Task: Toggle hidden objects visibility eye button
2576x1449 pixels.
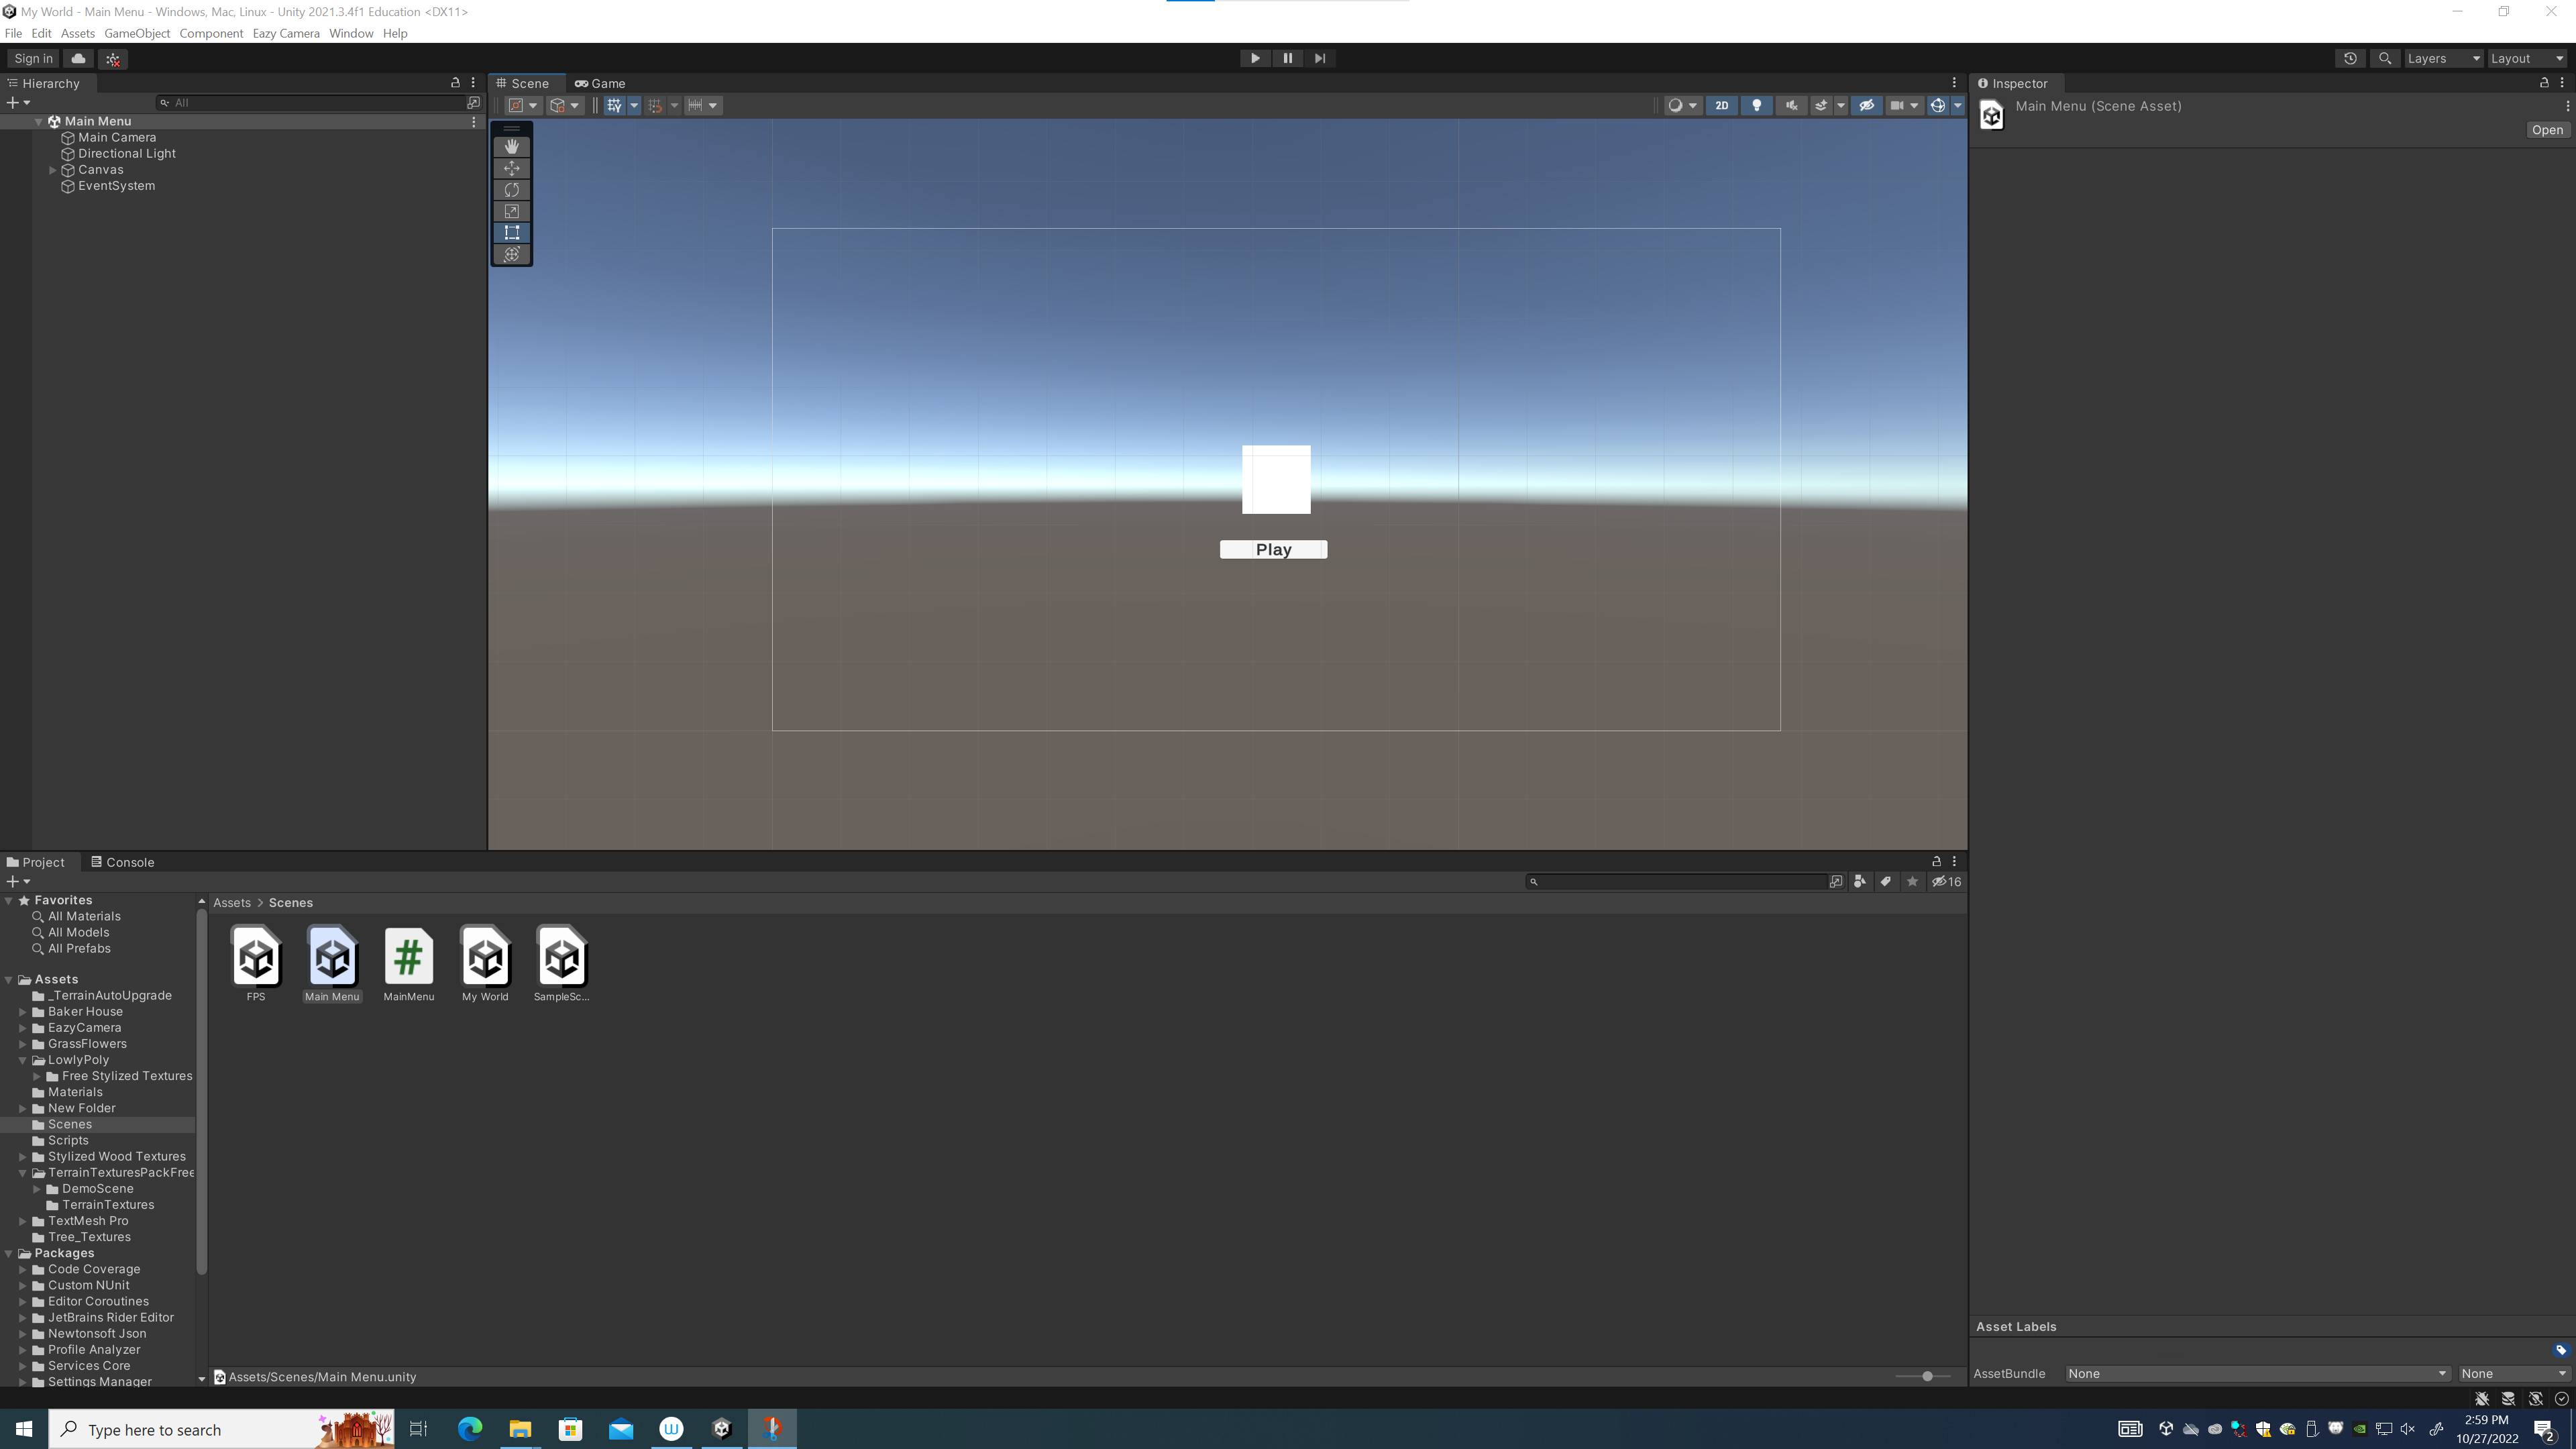Action: (x=1866, y=105)
